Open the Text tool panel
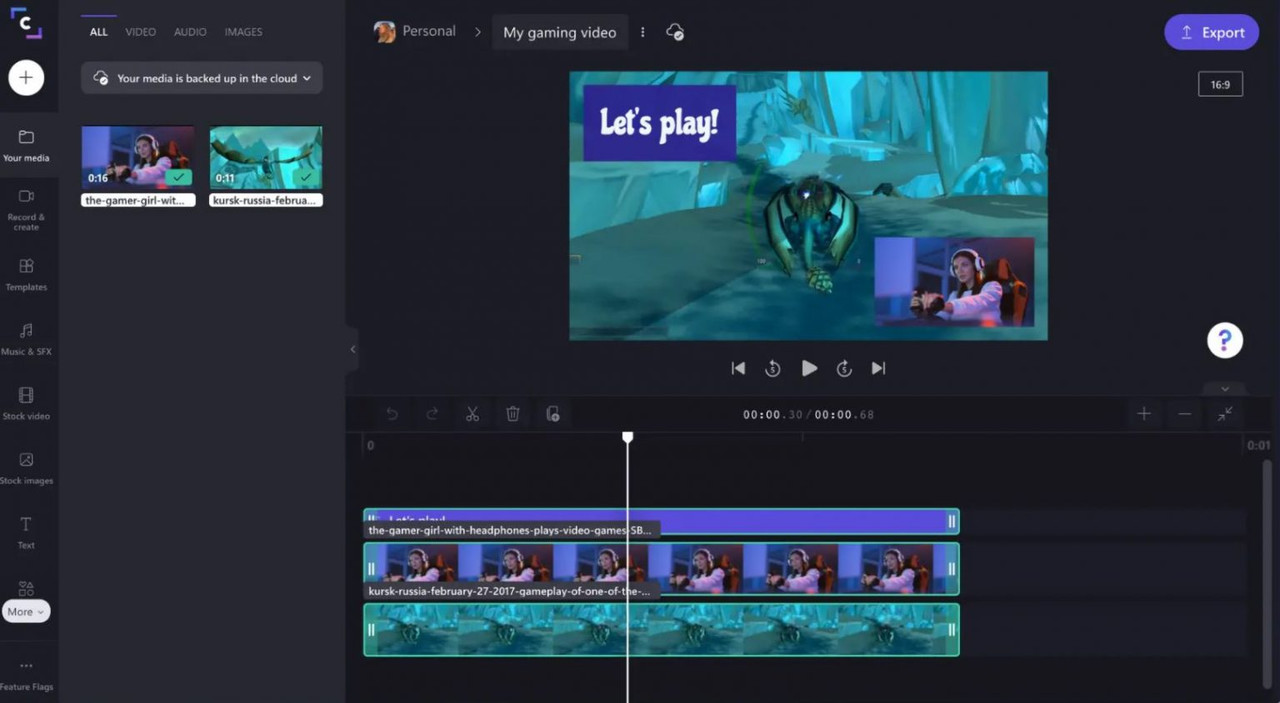 click(26, 532)
